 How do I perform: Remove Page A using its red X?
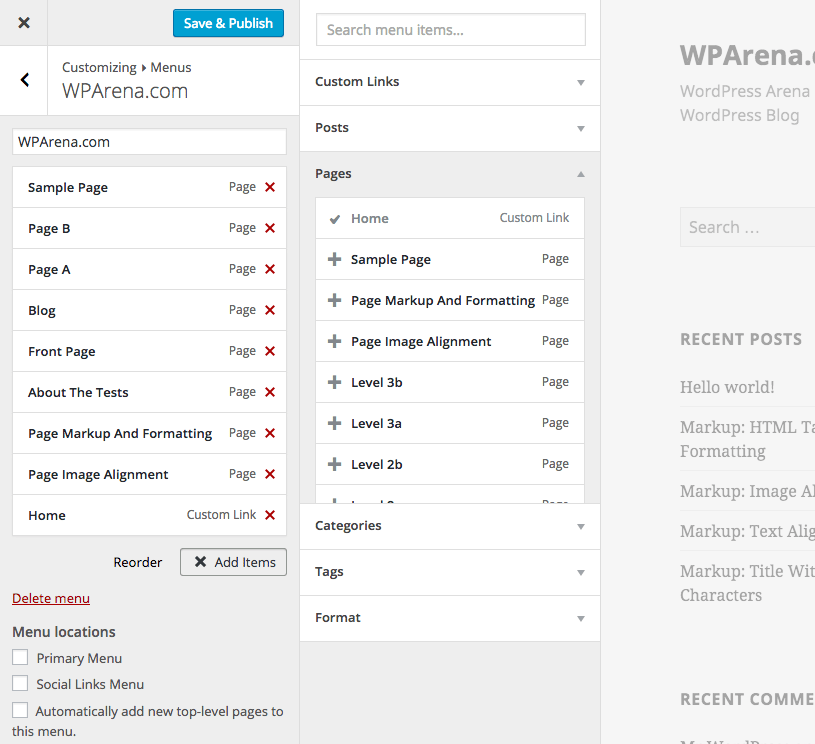tap(270, 269)
